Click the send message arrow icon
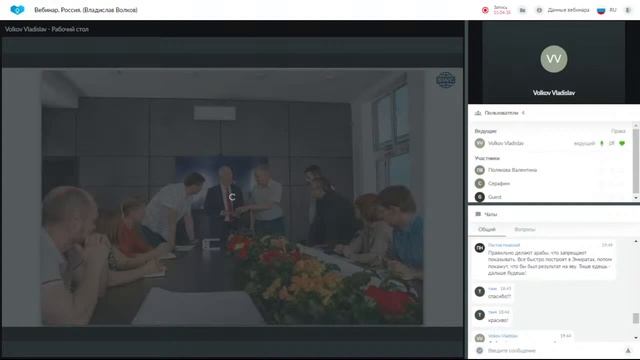 pyautogui.click(x=628, y=351)
